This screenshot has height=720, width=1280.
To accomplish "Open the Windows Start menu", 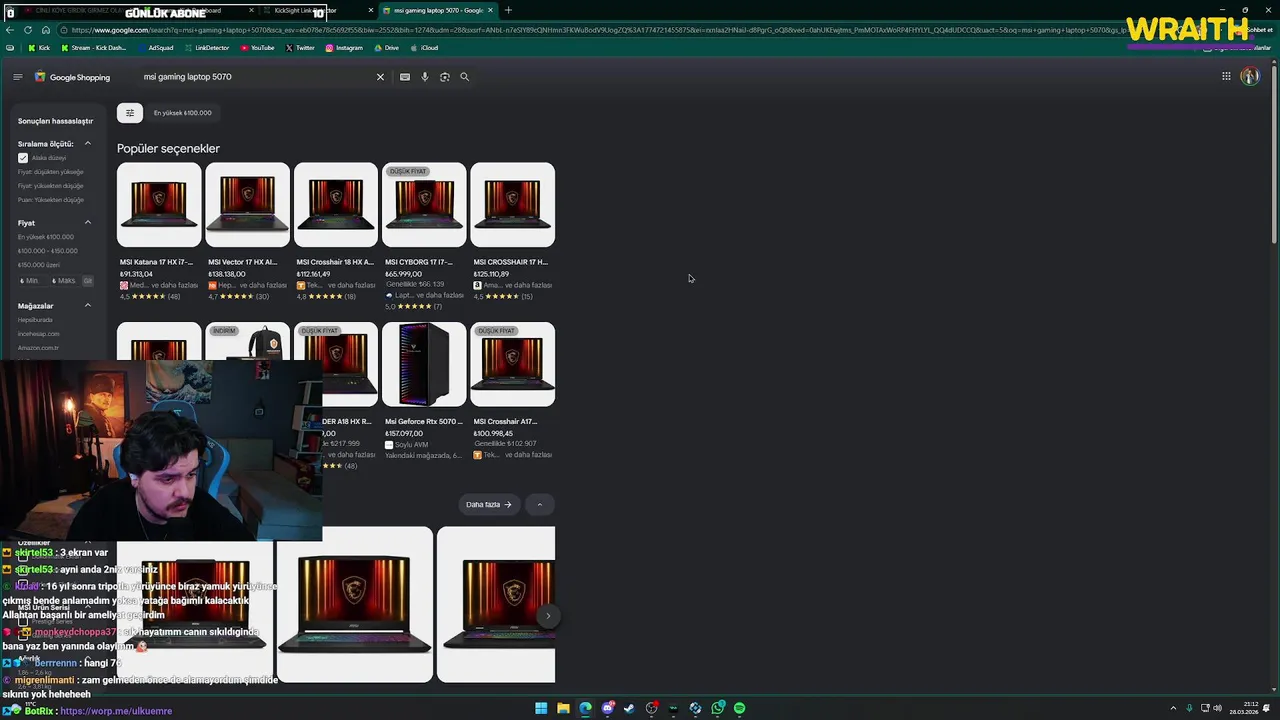I will [541, 708].
